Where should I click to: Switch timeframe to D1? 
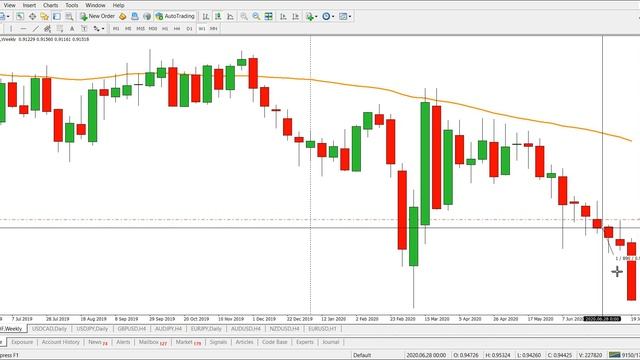coord(189,29)
